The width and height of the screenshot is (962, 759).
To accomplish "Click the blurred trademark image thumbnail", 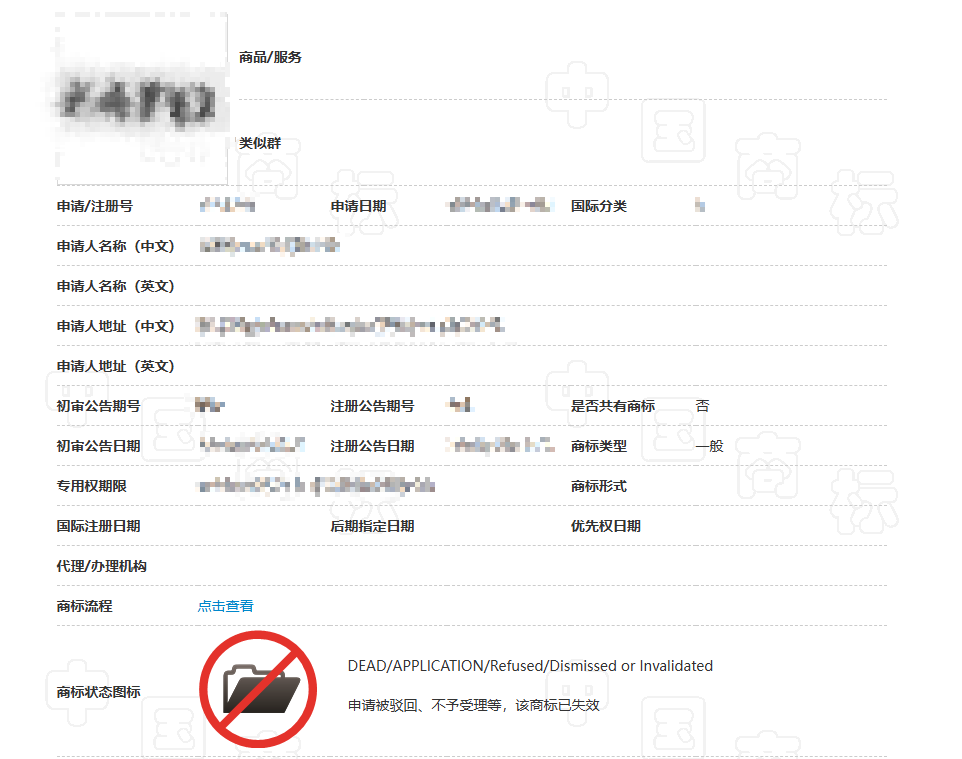I will tap(142, 98).
